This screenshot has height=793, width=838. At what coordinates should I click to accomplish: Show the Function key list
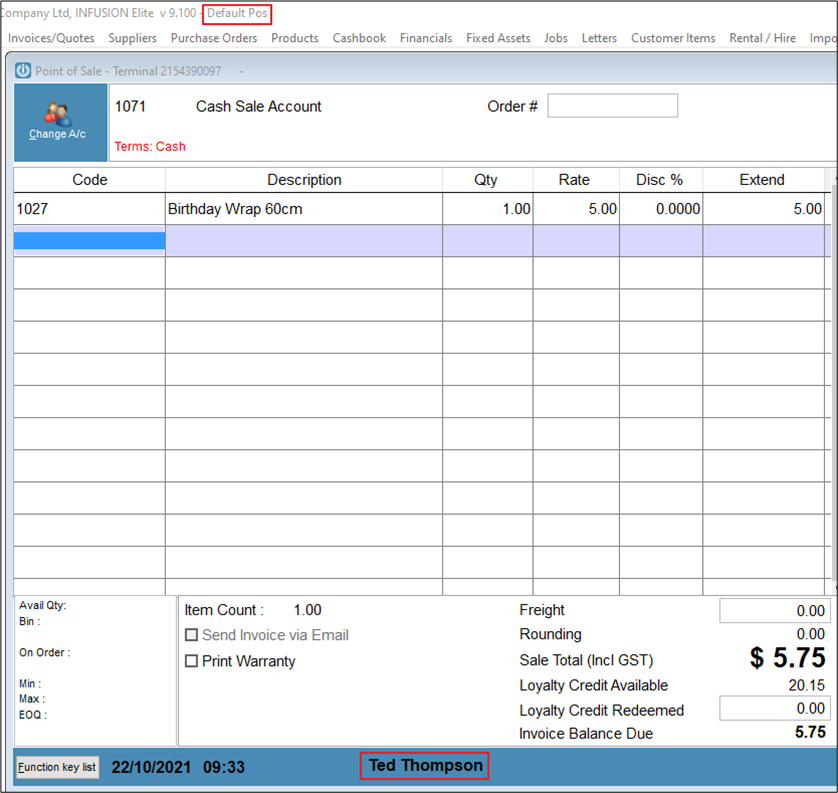[57, 767]
